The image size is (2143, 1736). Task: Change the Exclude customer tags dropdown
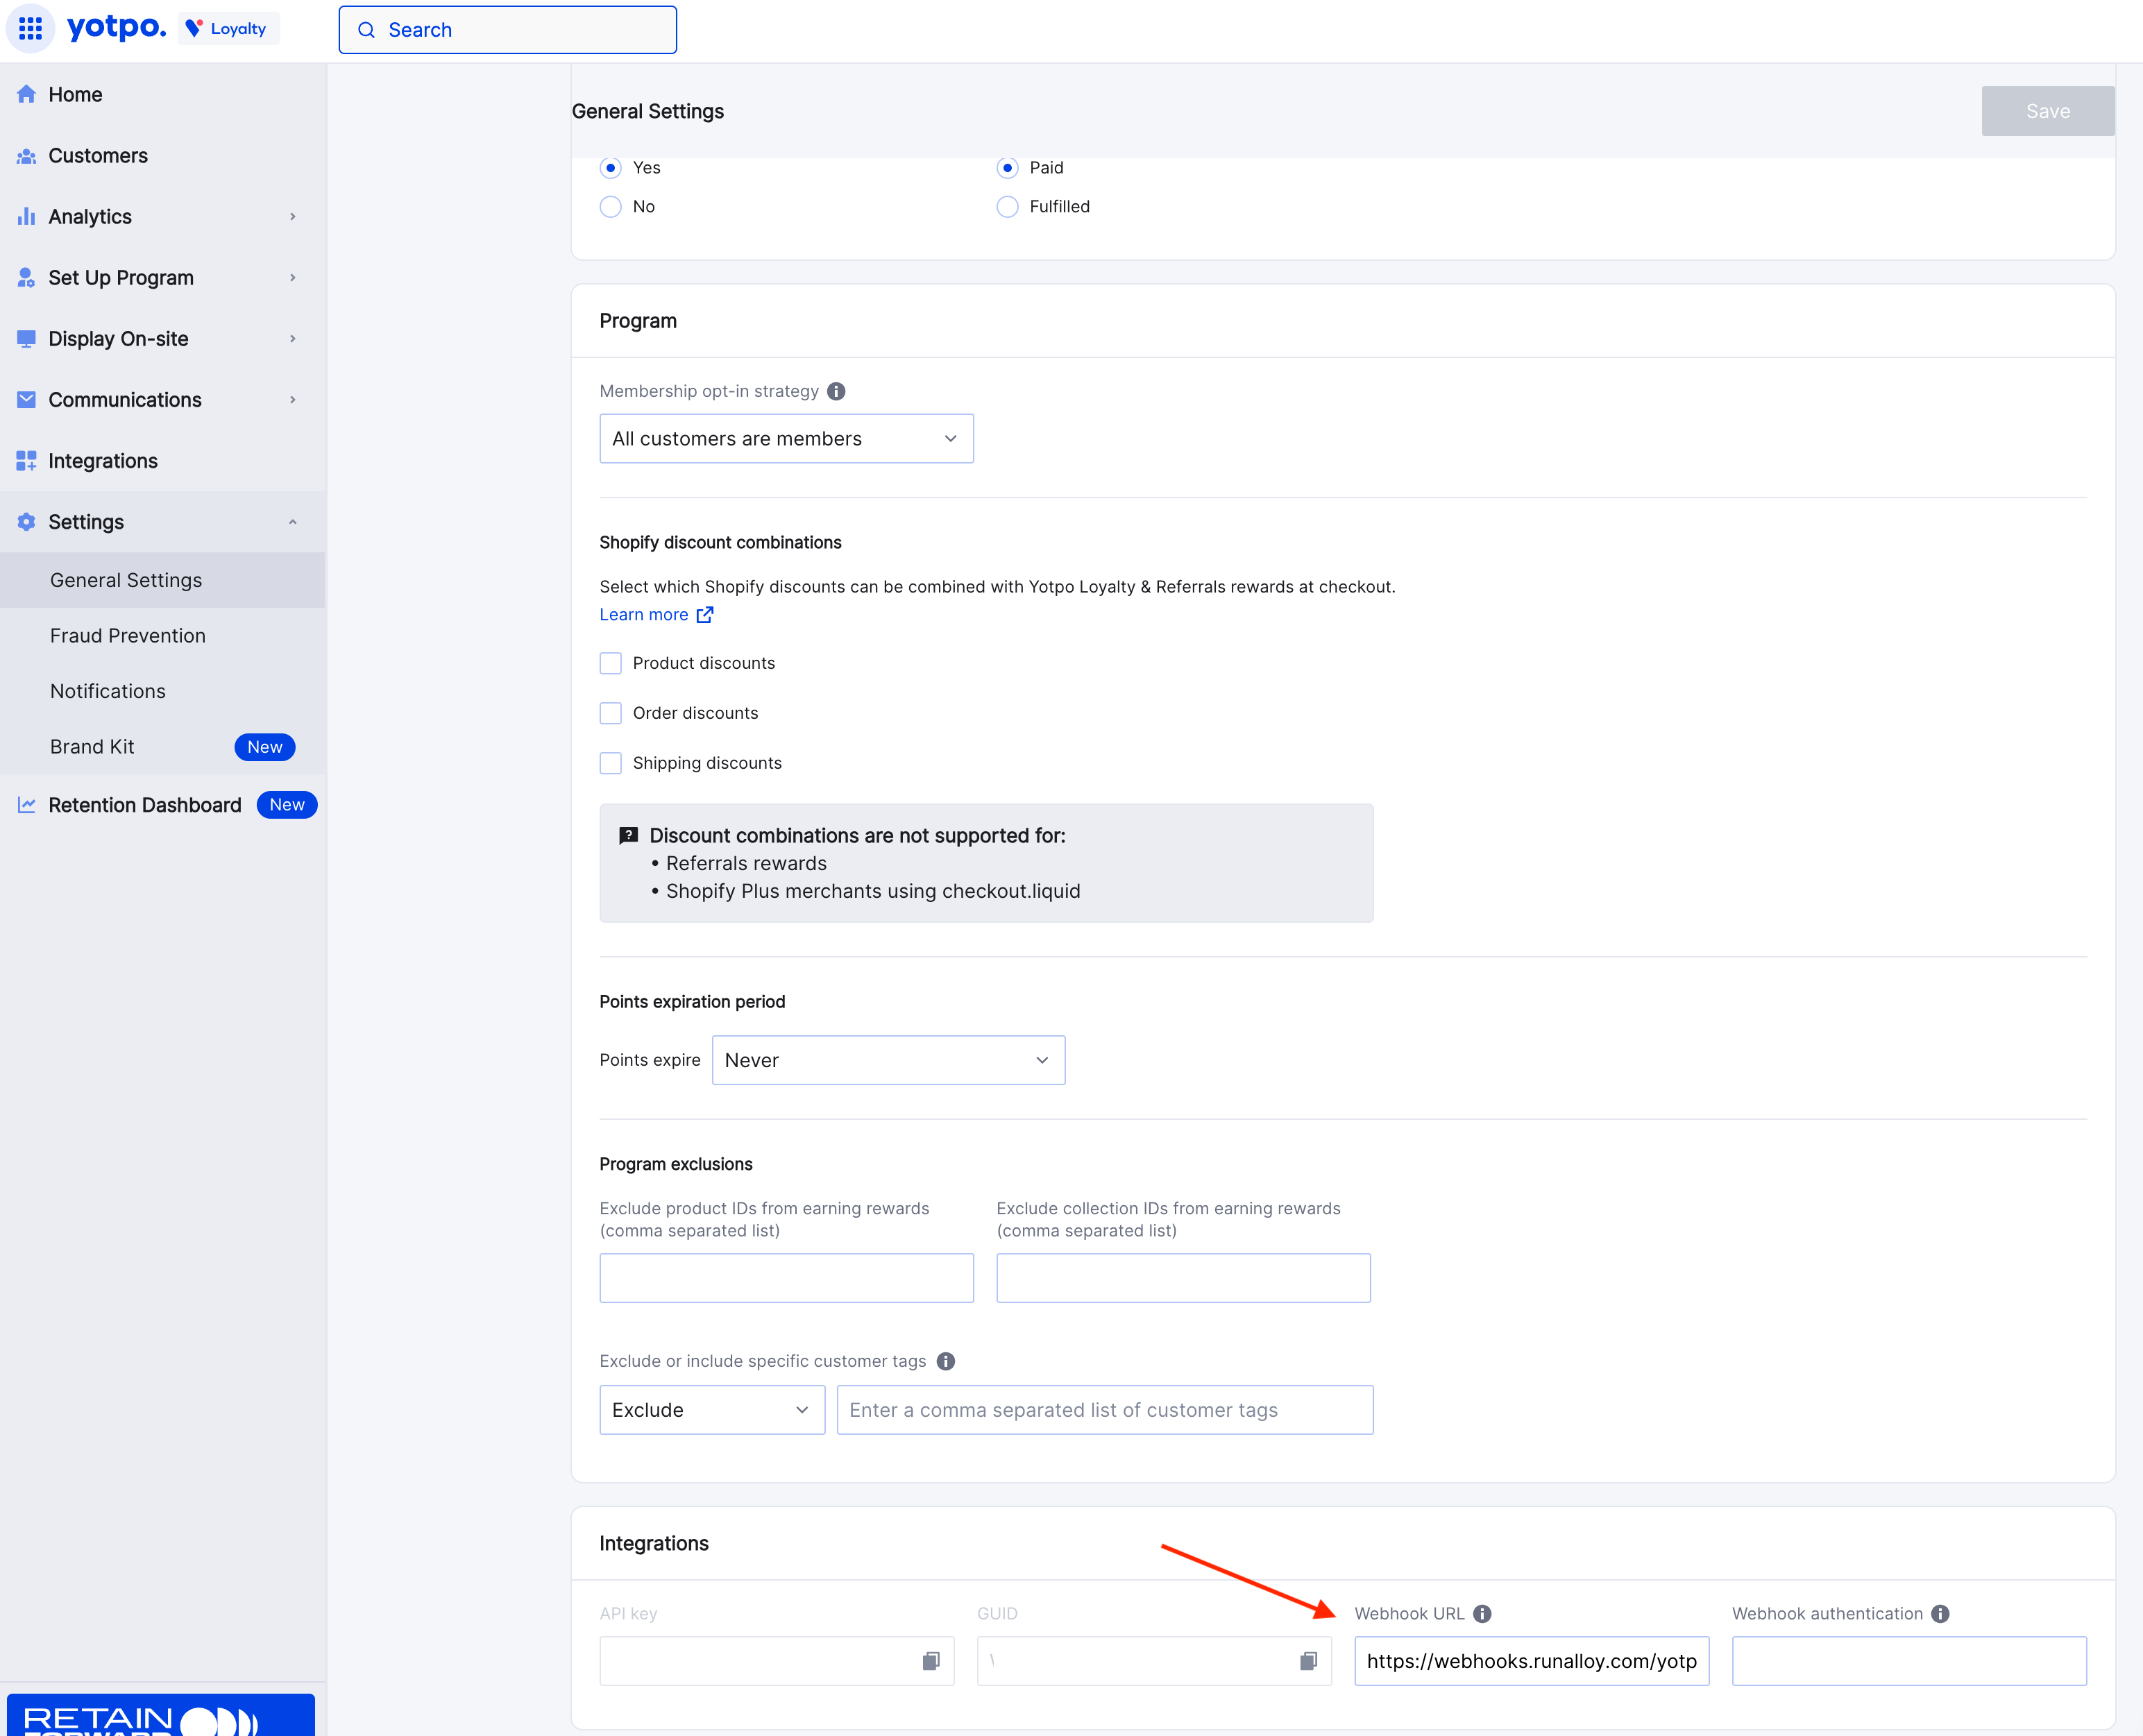tap(711, 1409)
